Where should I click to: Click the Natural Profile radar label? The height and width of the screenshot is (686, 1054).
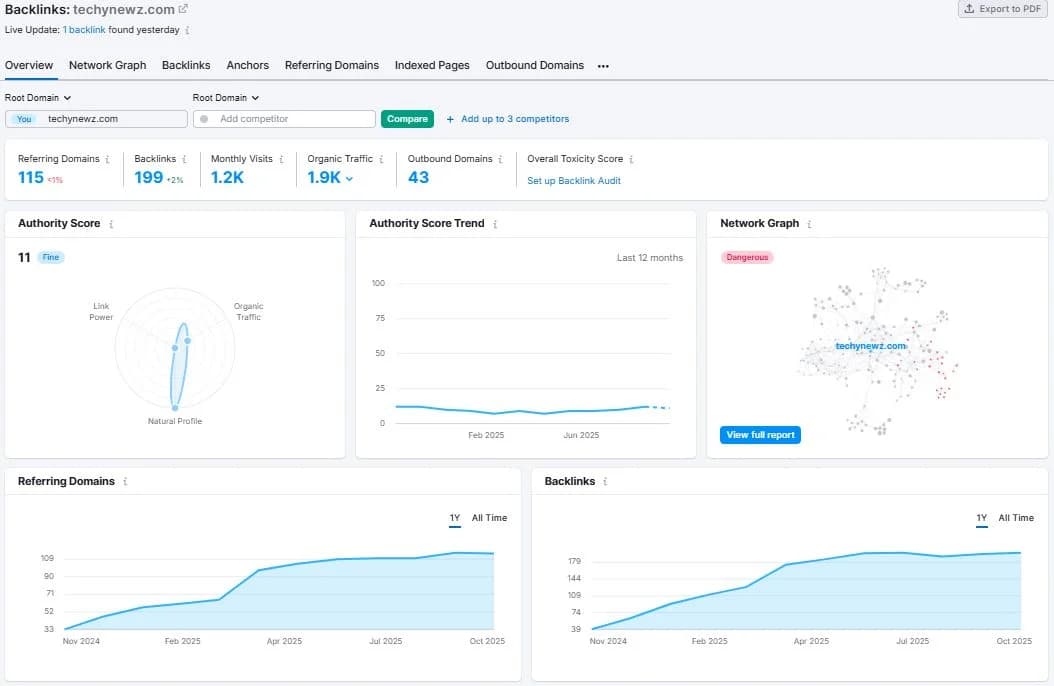click(175, 421)
